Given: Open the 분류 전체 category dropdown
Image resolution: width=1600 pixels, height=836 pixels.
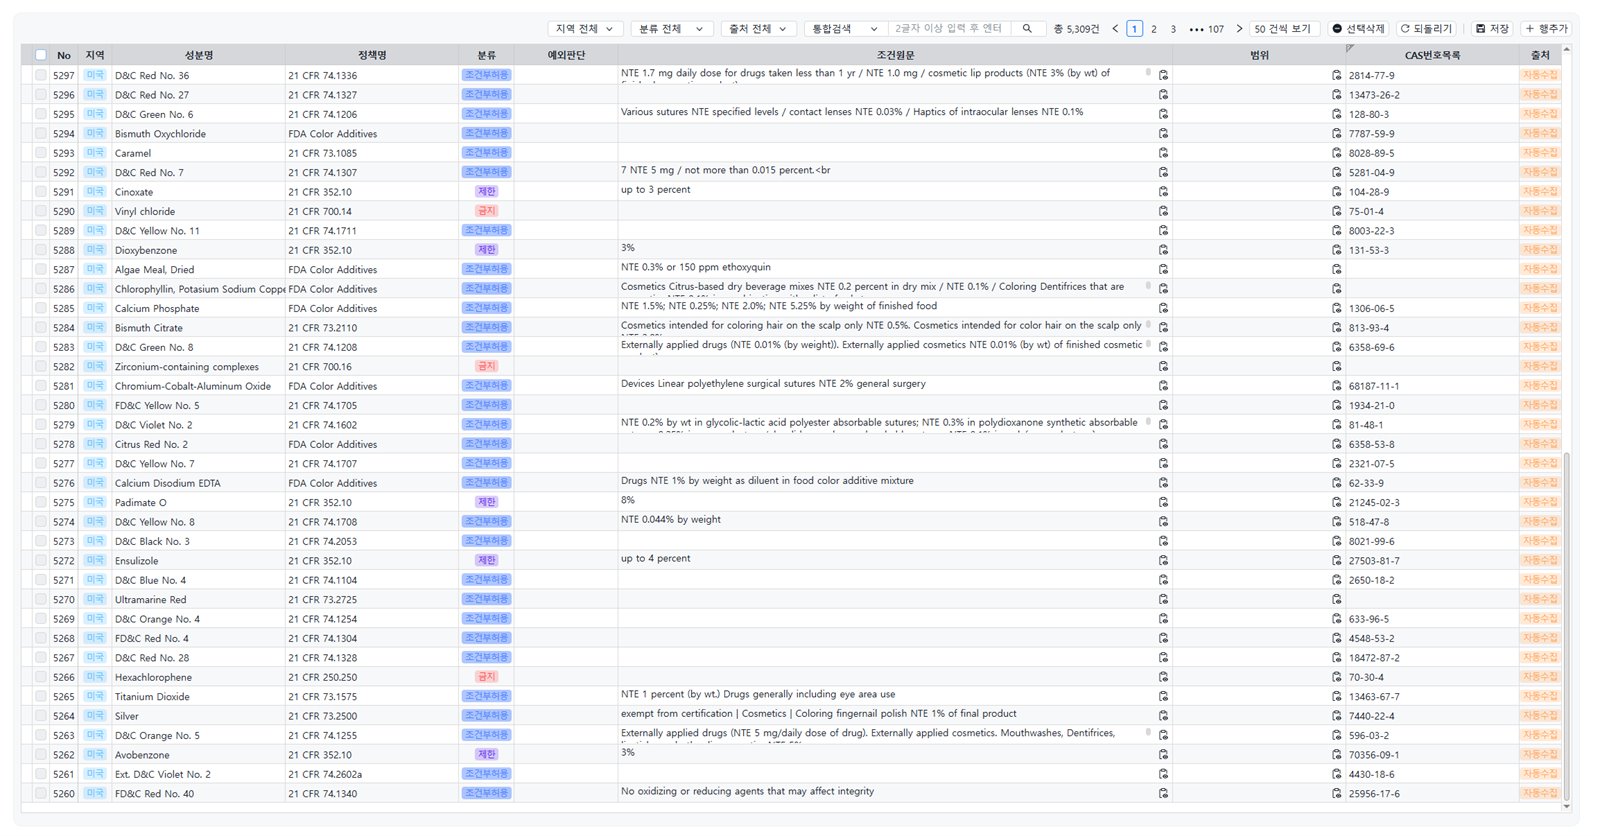Looking at the screenshot, I should (x=671, y=29).
